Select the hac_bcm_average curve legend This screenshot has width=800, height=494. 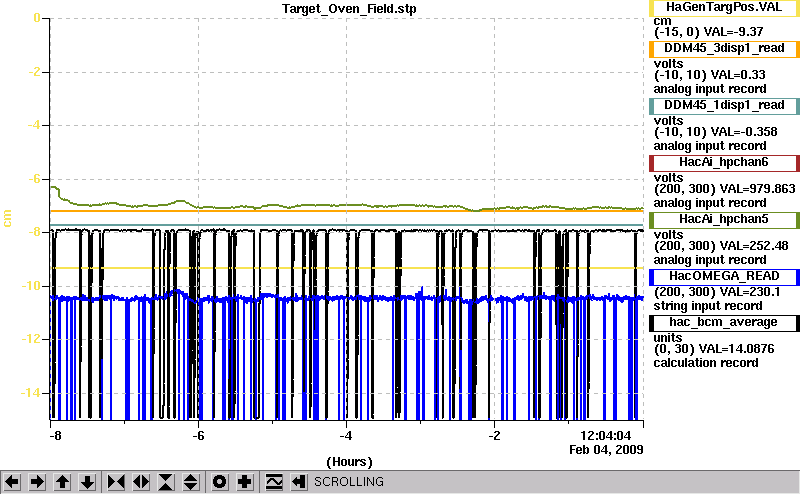pos(724,323)
